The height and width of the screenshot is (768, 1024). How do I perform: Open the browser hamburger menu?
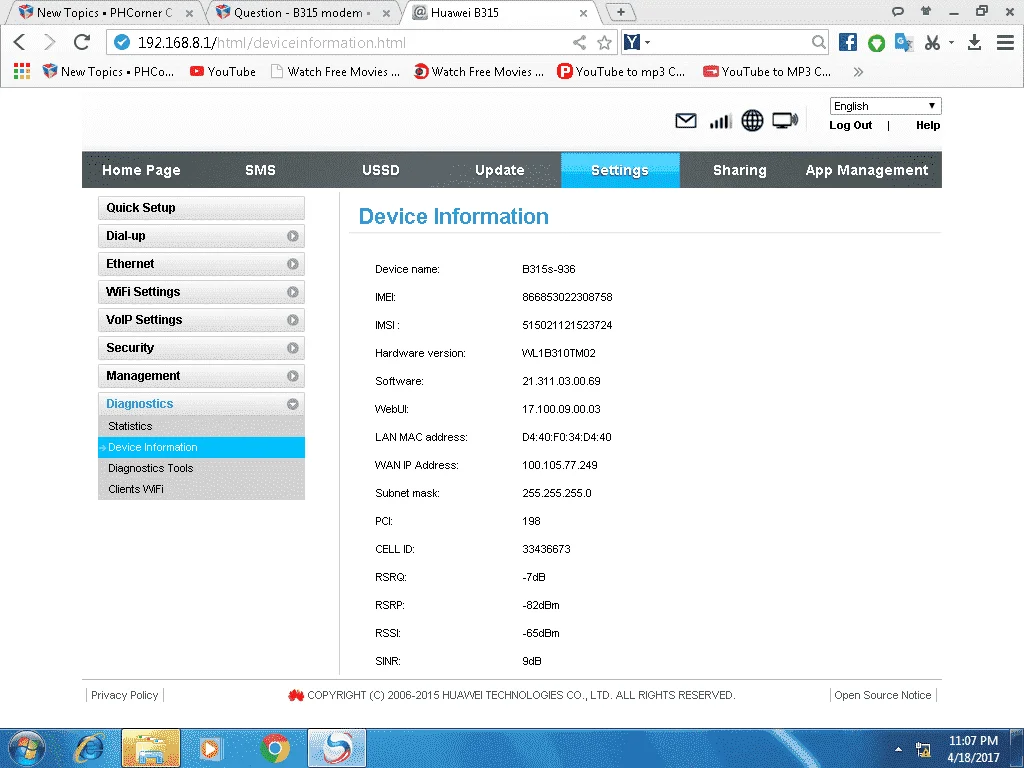click(1006, 42)
